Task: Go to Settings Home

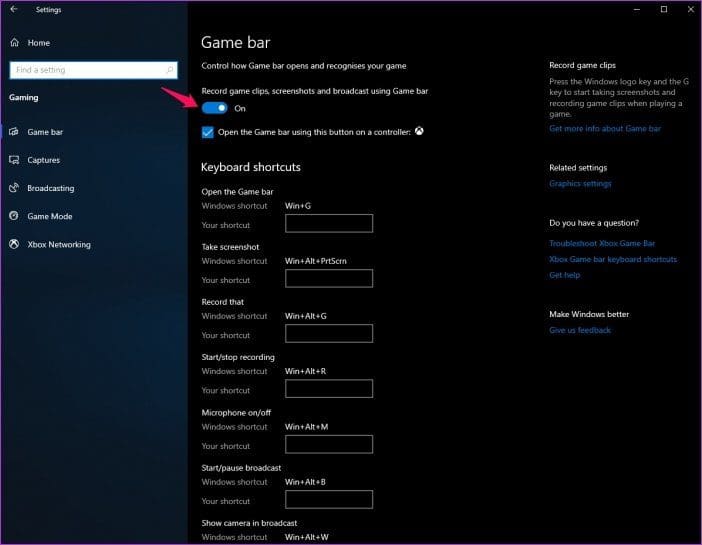Action: click(39, 43)
